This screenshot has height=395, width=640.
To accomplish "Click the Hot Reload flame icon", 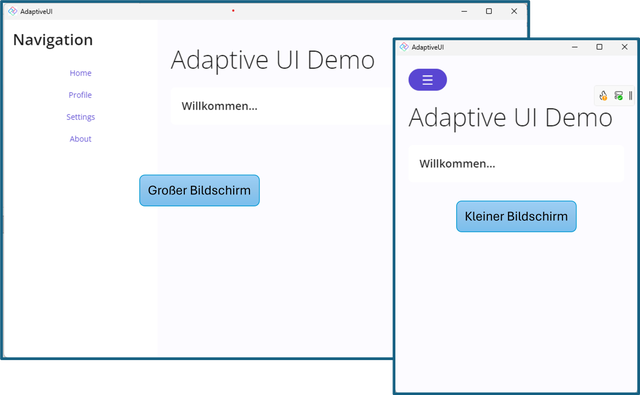I will click(603, 95).
